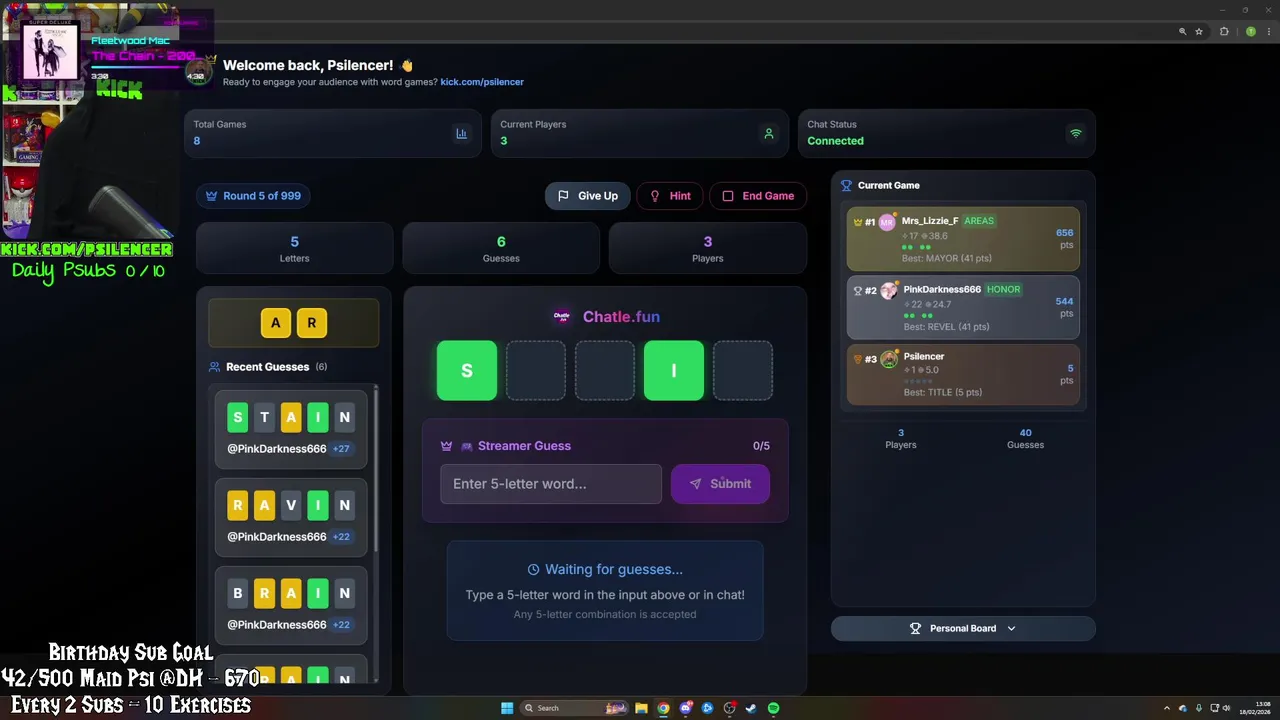Open the STAIN guess card

tap(291, 429)
